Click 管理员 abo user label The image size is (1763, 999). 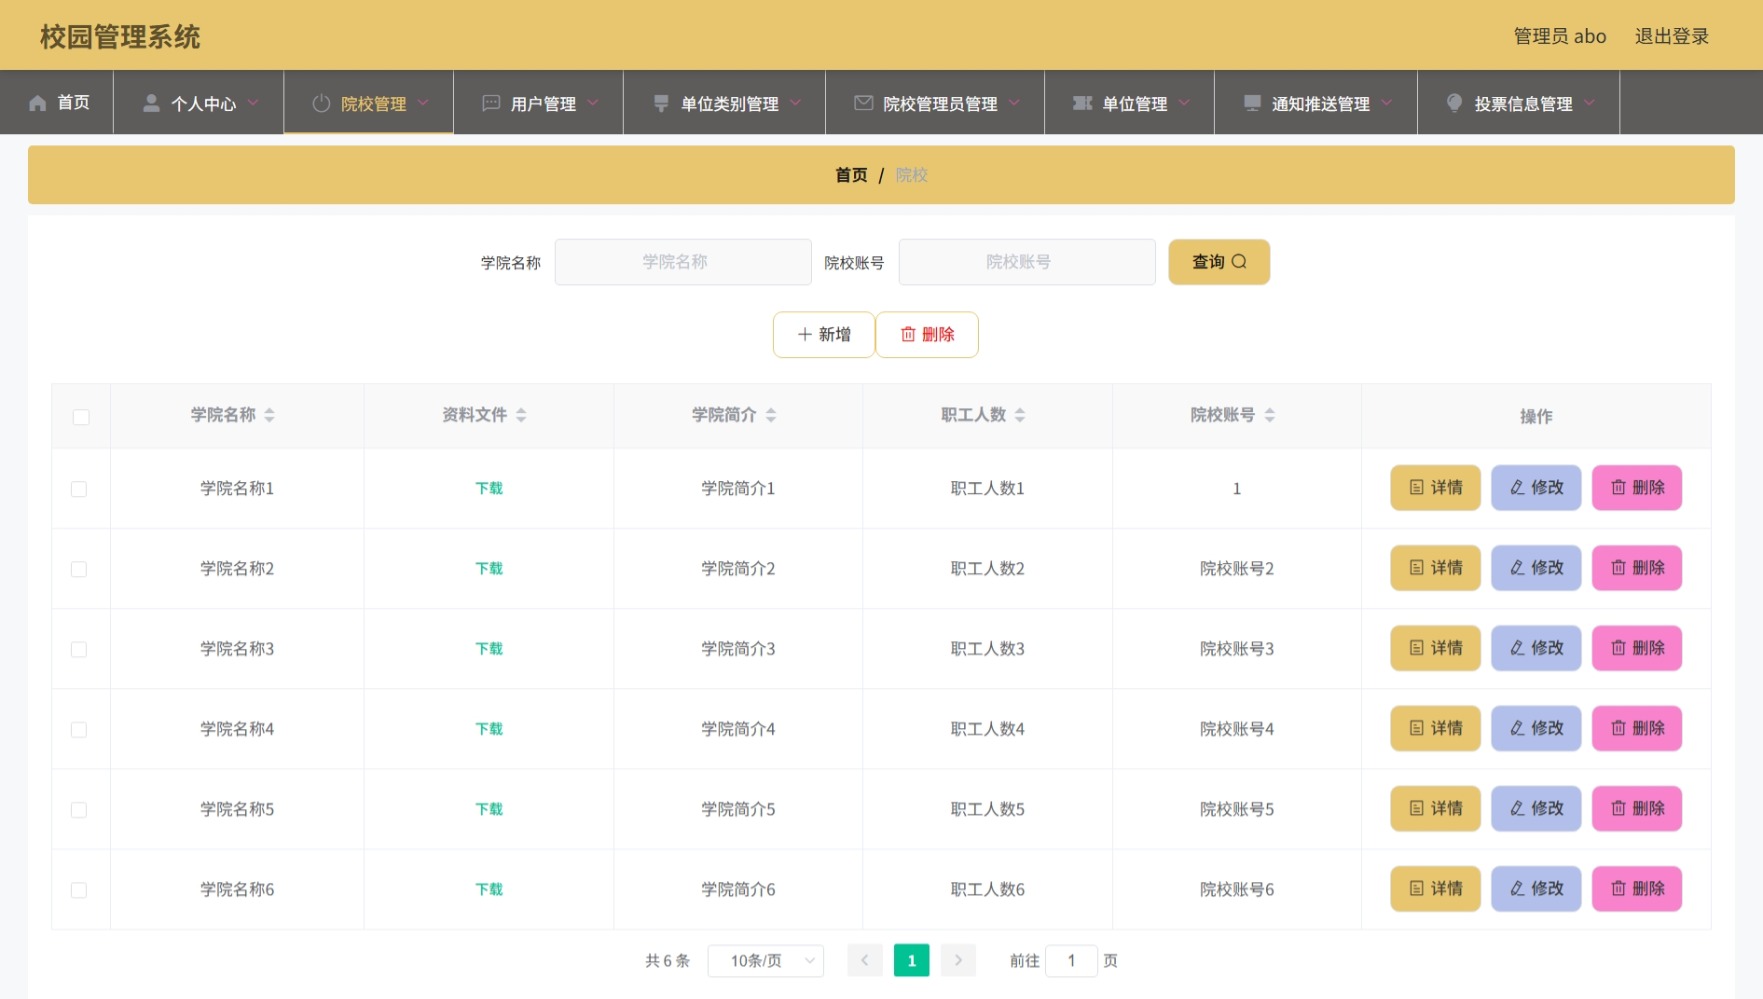click(1559, 36)
